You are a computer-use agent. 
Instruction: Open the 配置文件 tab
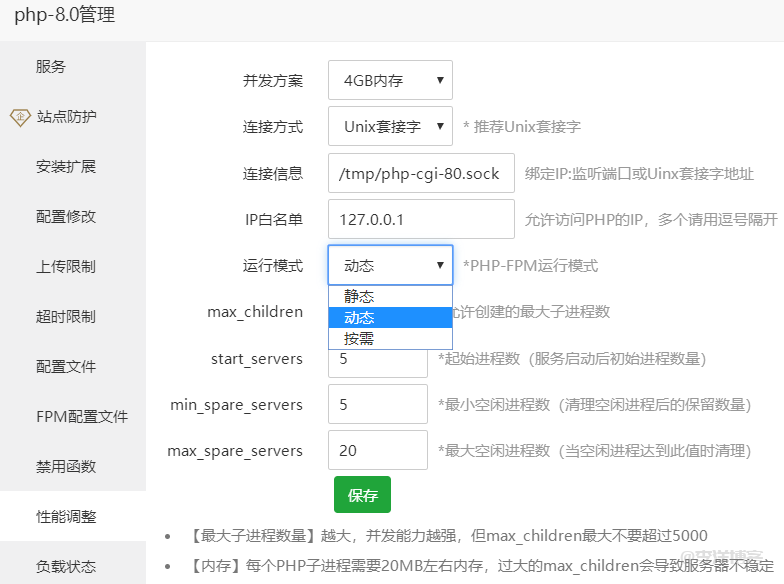(x=66, y=367)
